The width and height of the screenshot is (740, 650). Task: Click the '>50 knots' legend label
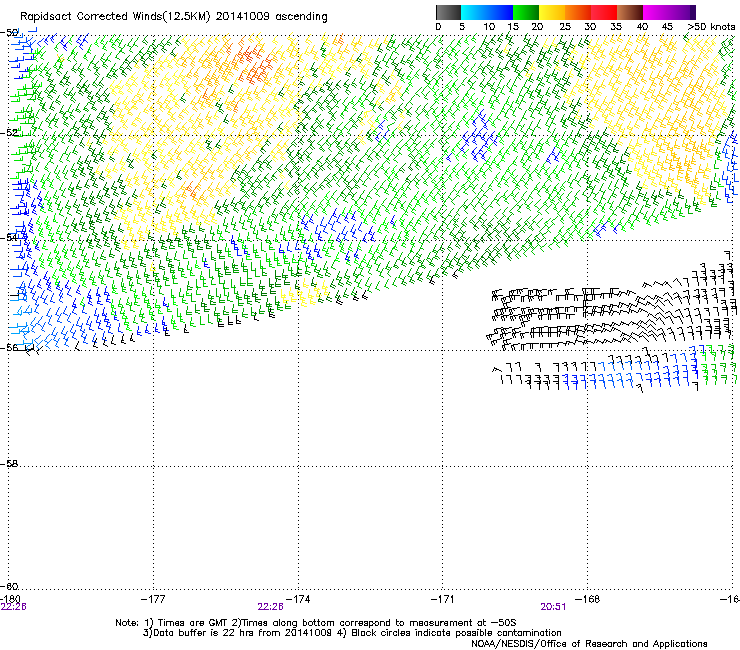711,27
